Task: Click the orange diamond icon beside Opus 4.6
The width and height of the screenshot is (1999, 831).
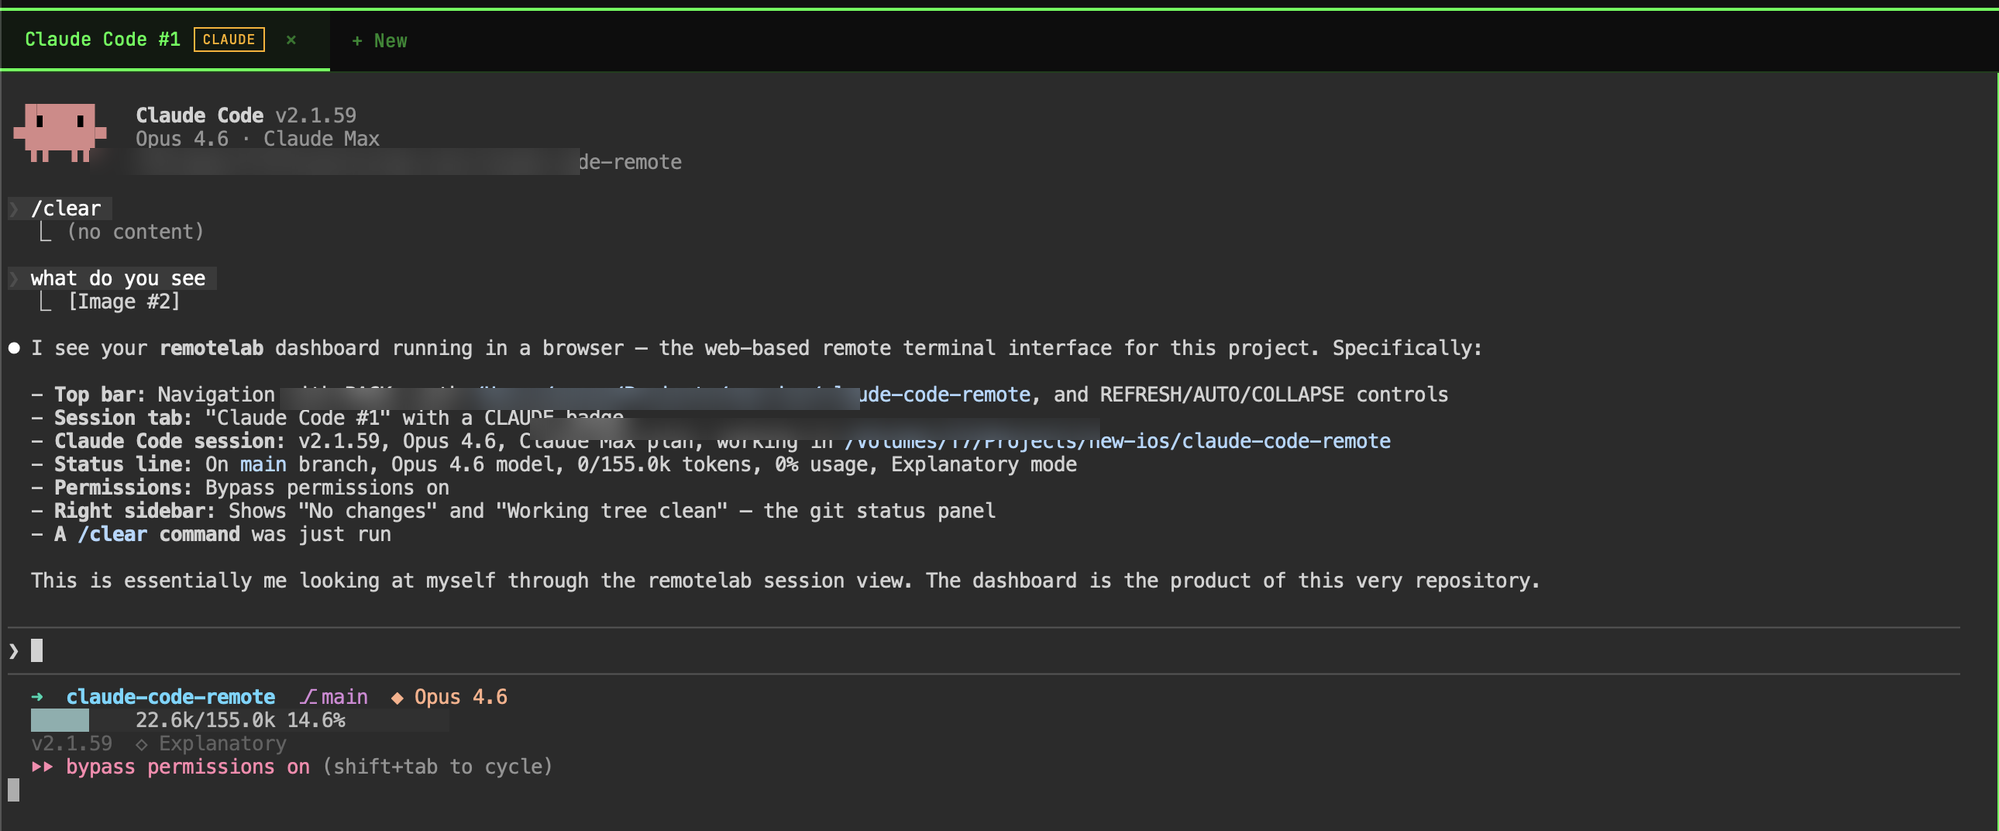Action: tap(397, 698)
